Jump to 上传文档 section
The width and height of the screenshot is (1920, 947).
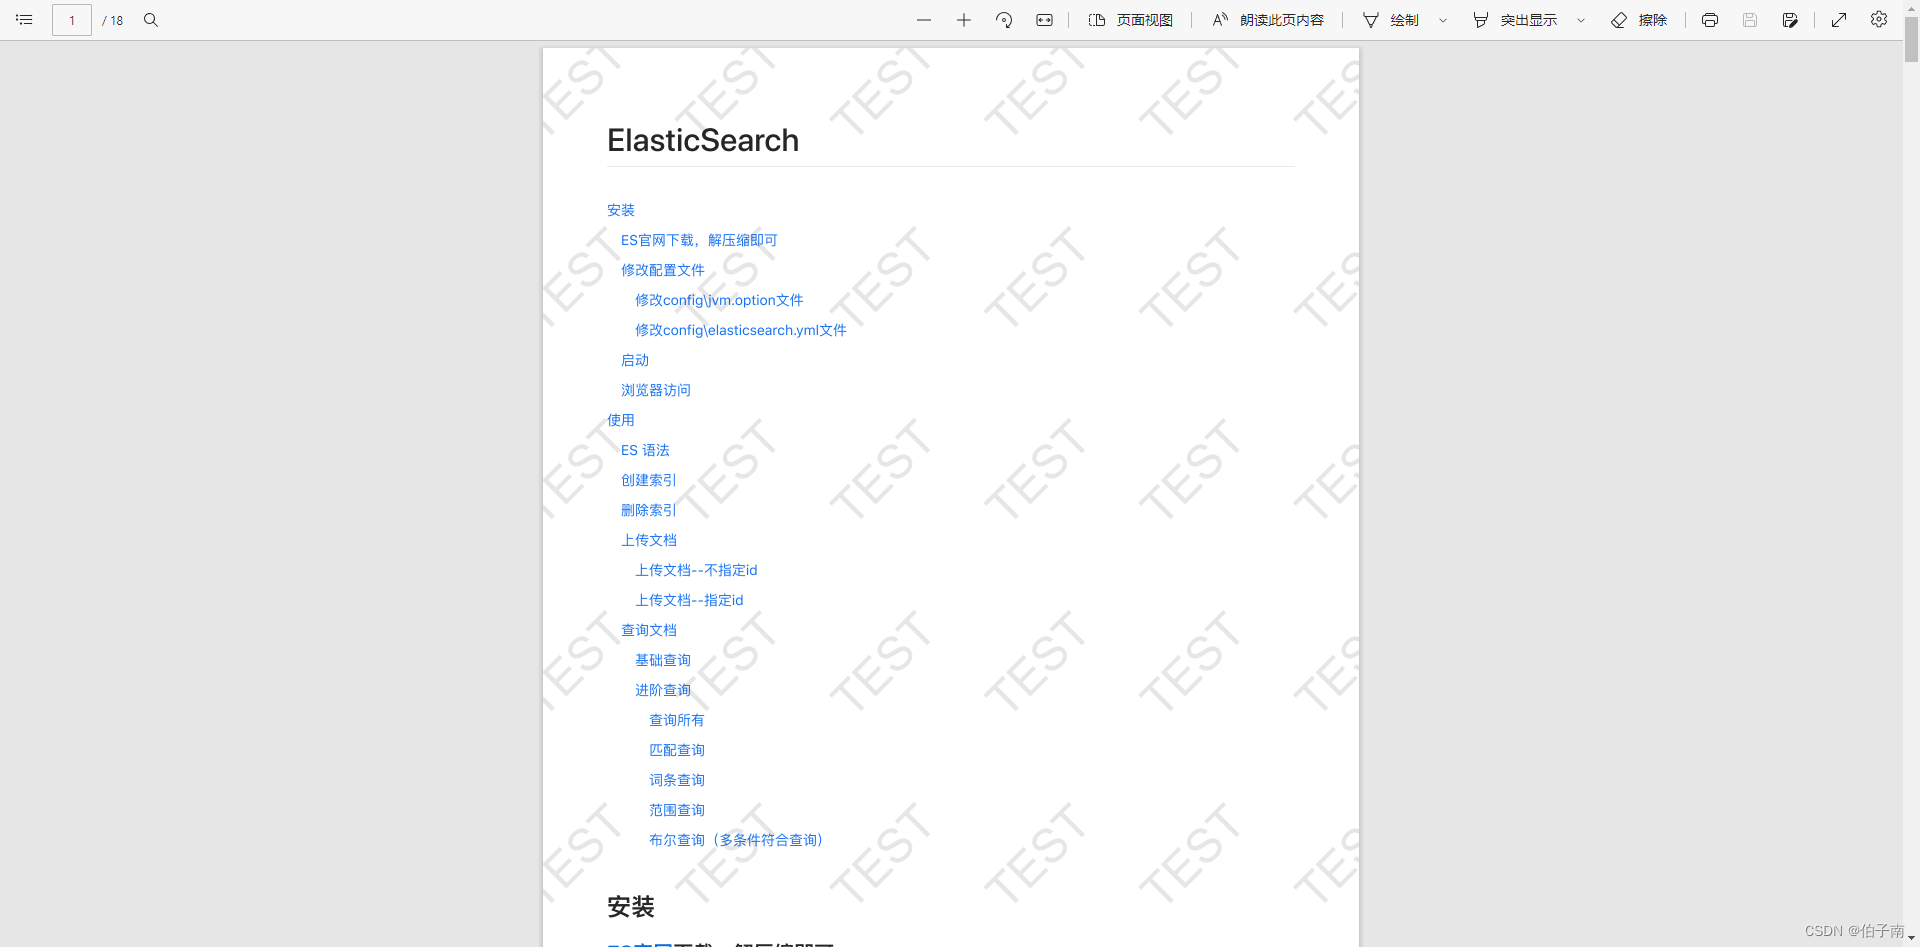(649, 540)
